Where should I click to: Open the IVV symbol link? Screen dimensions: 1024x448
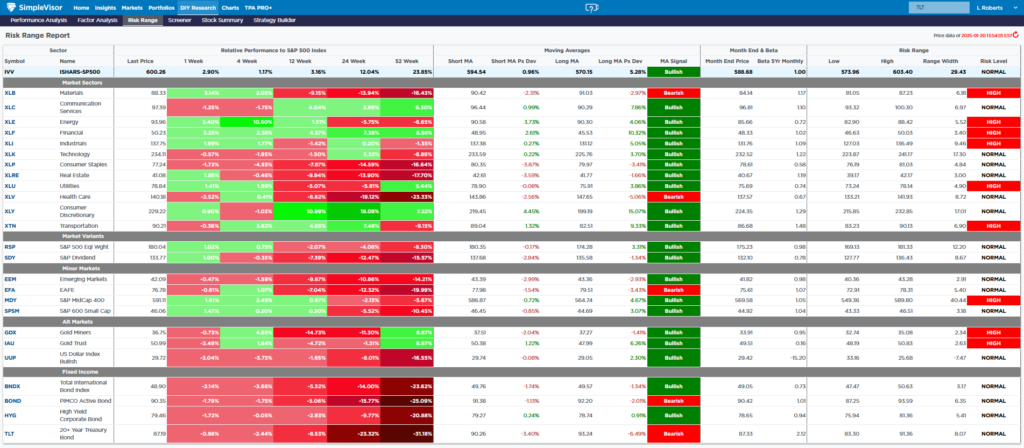tap(8, 72)
